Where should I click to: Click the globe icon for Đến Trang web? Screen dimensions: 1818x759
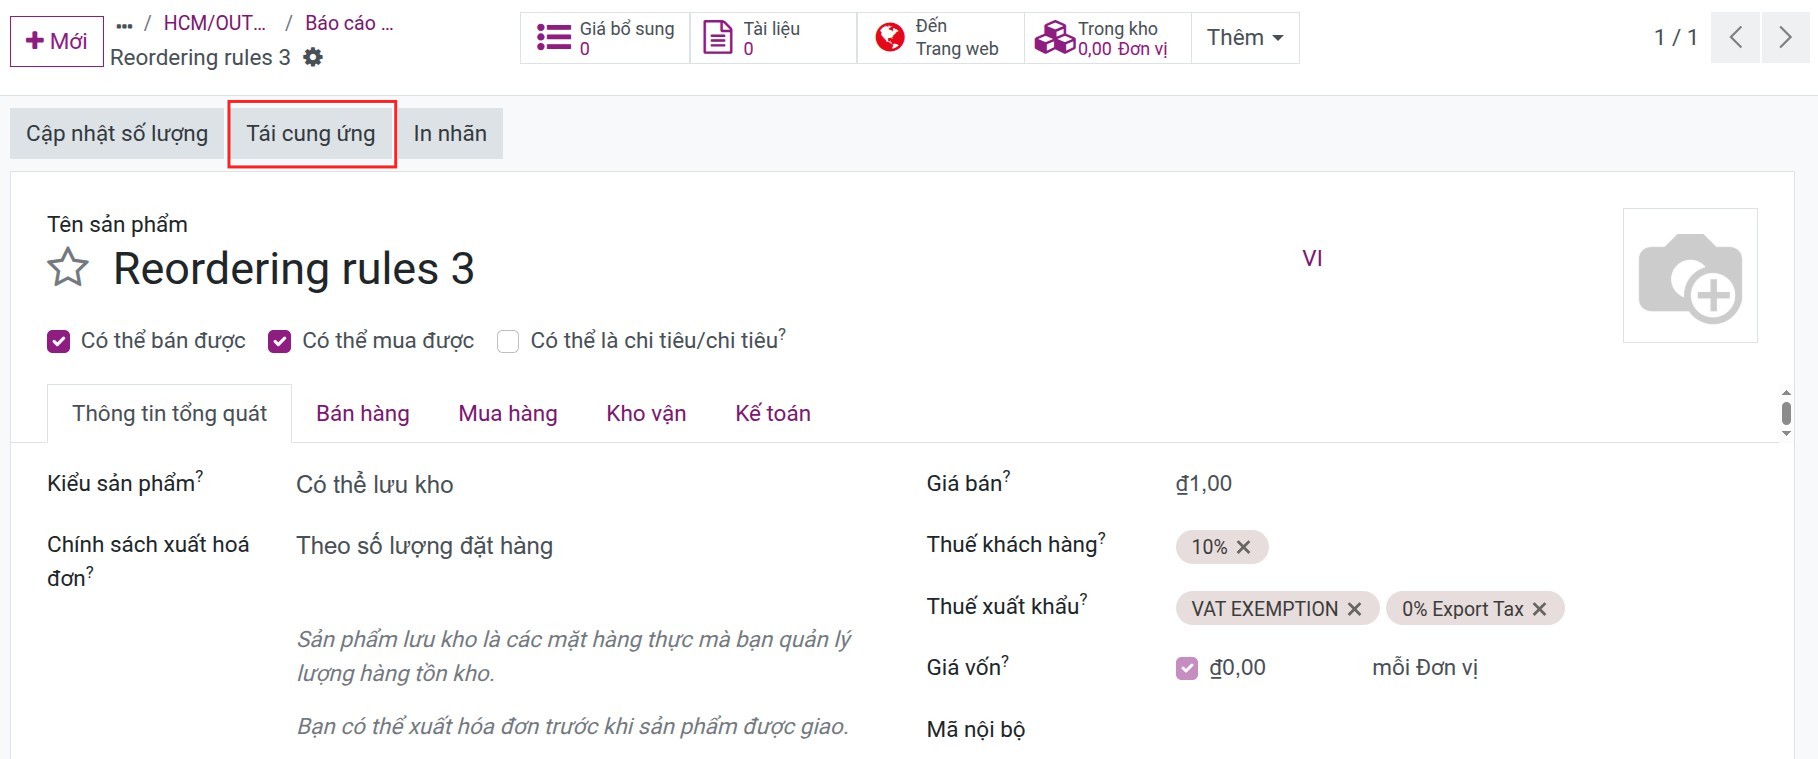(x=890, y=38)
